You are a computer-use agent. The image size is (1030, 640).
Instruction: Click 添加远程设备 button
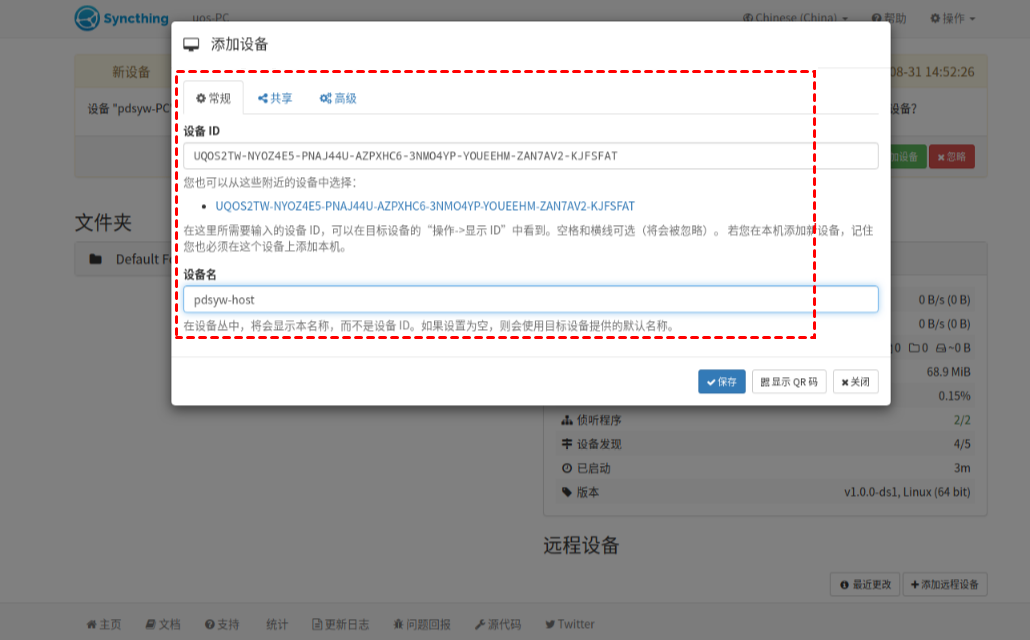(944, 584)
